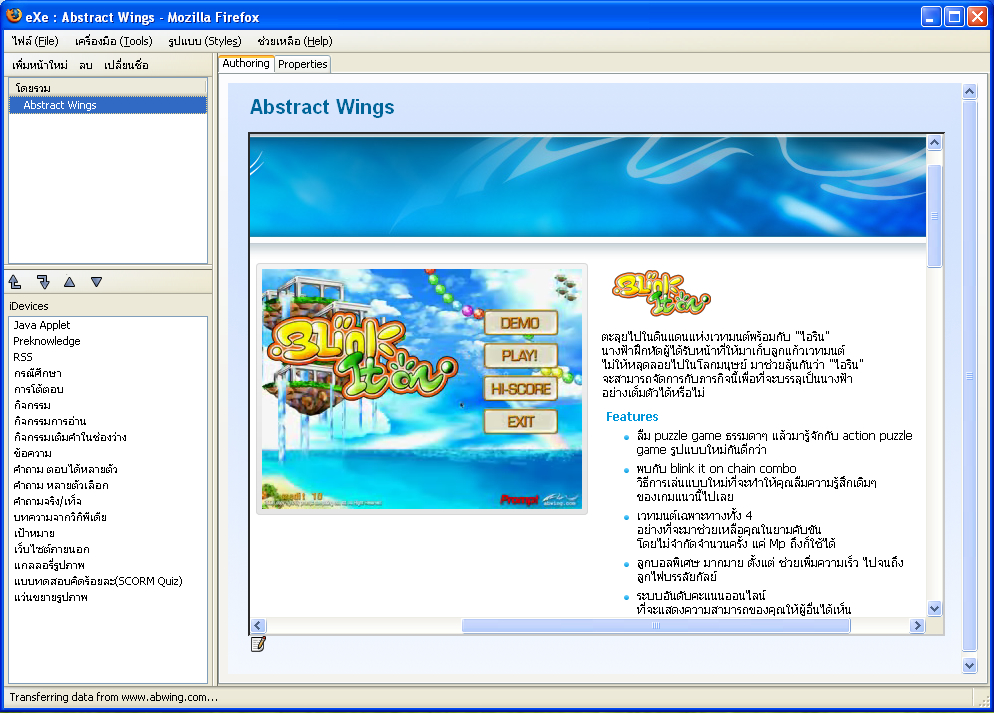This screenshot has height=713, width=994.
Task: Click the edit iDevice notepad icon
Action: click(258, 644)
